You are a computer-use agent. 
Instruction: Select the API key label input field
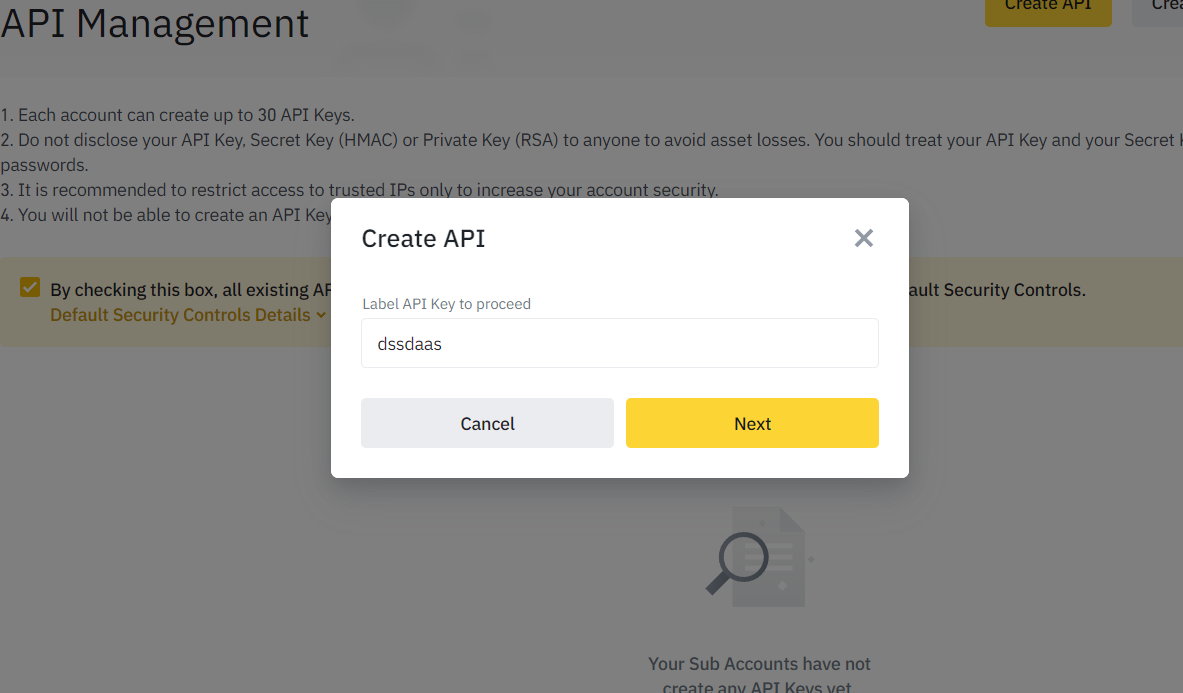(x=619, y=342)
